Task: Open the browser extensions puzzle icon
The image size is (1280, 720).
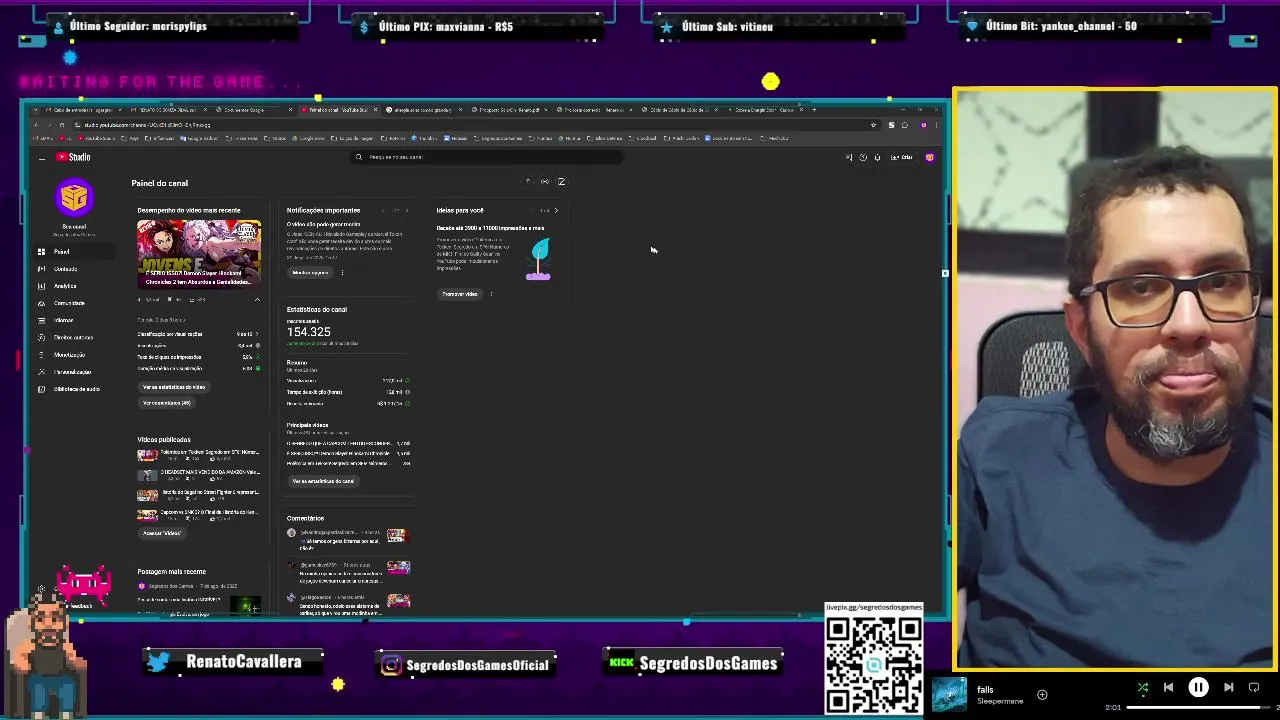Action: pos(905,125)
